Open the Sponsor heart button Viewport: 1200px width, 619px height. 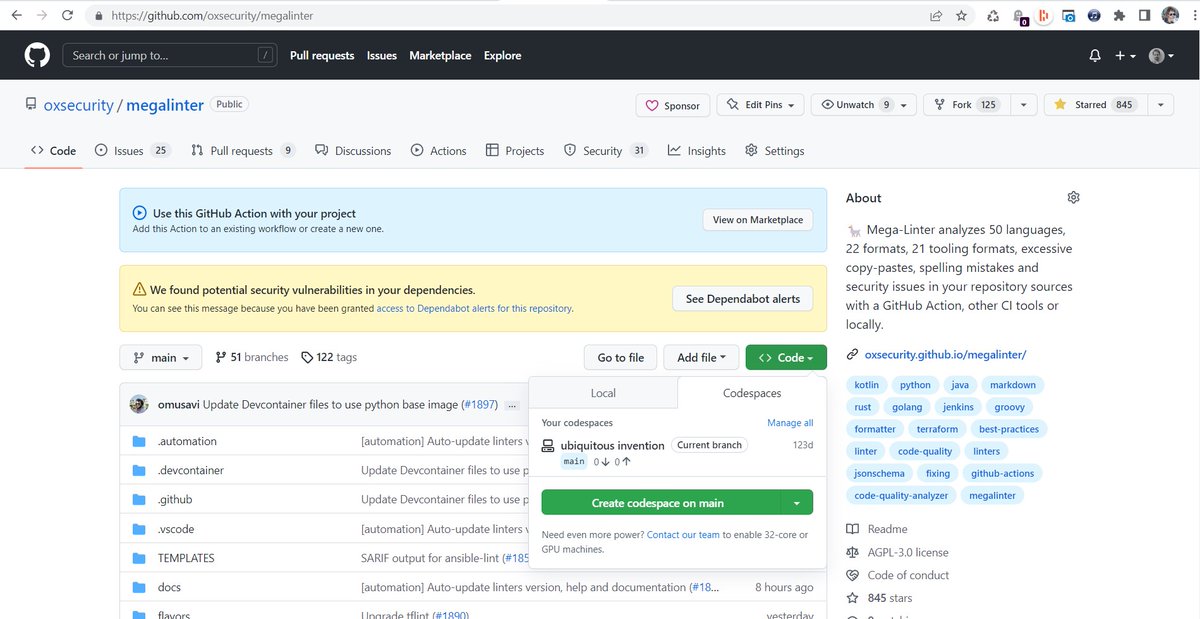click(672, 104)
